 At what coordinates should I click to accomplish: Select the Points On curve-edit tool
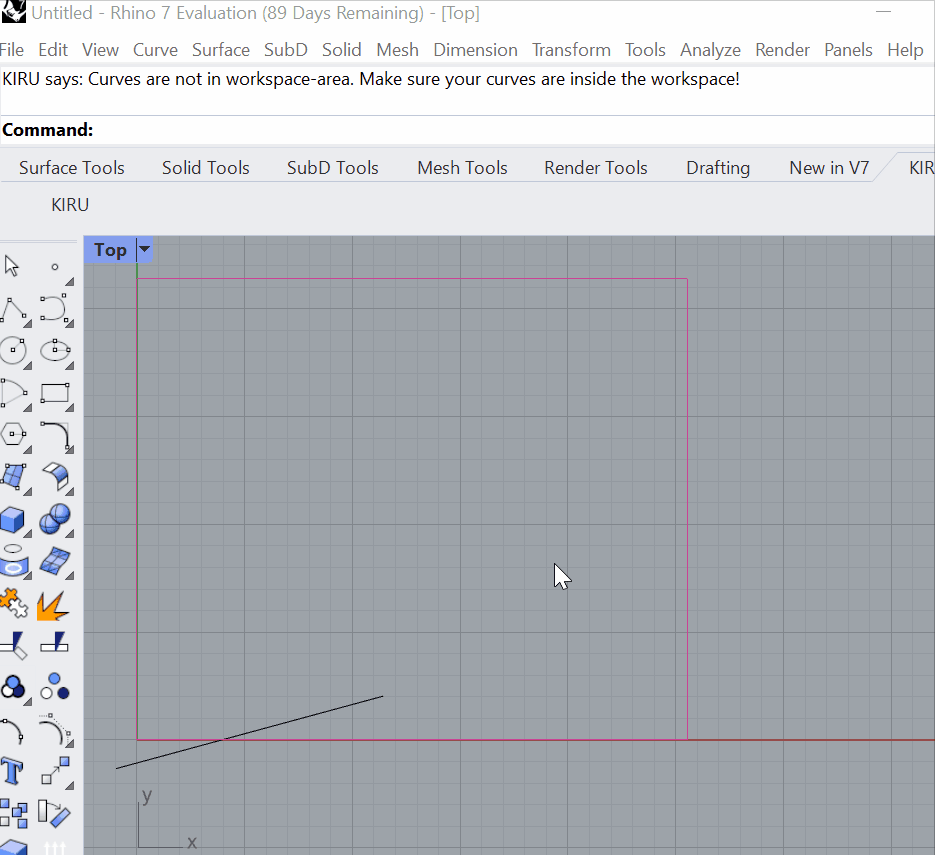tap(13, 731)
